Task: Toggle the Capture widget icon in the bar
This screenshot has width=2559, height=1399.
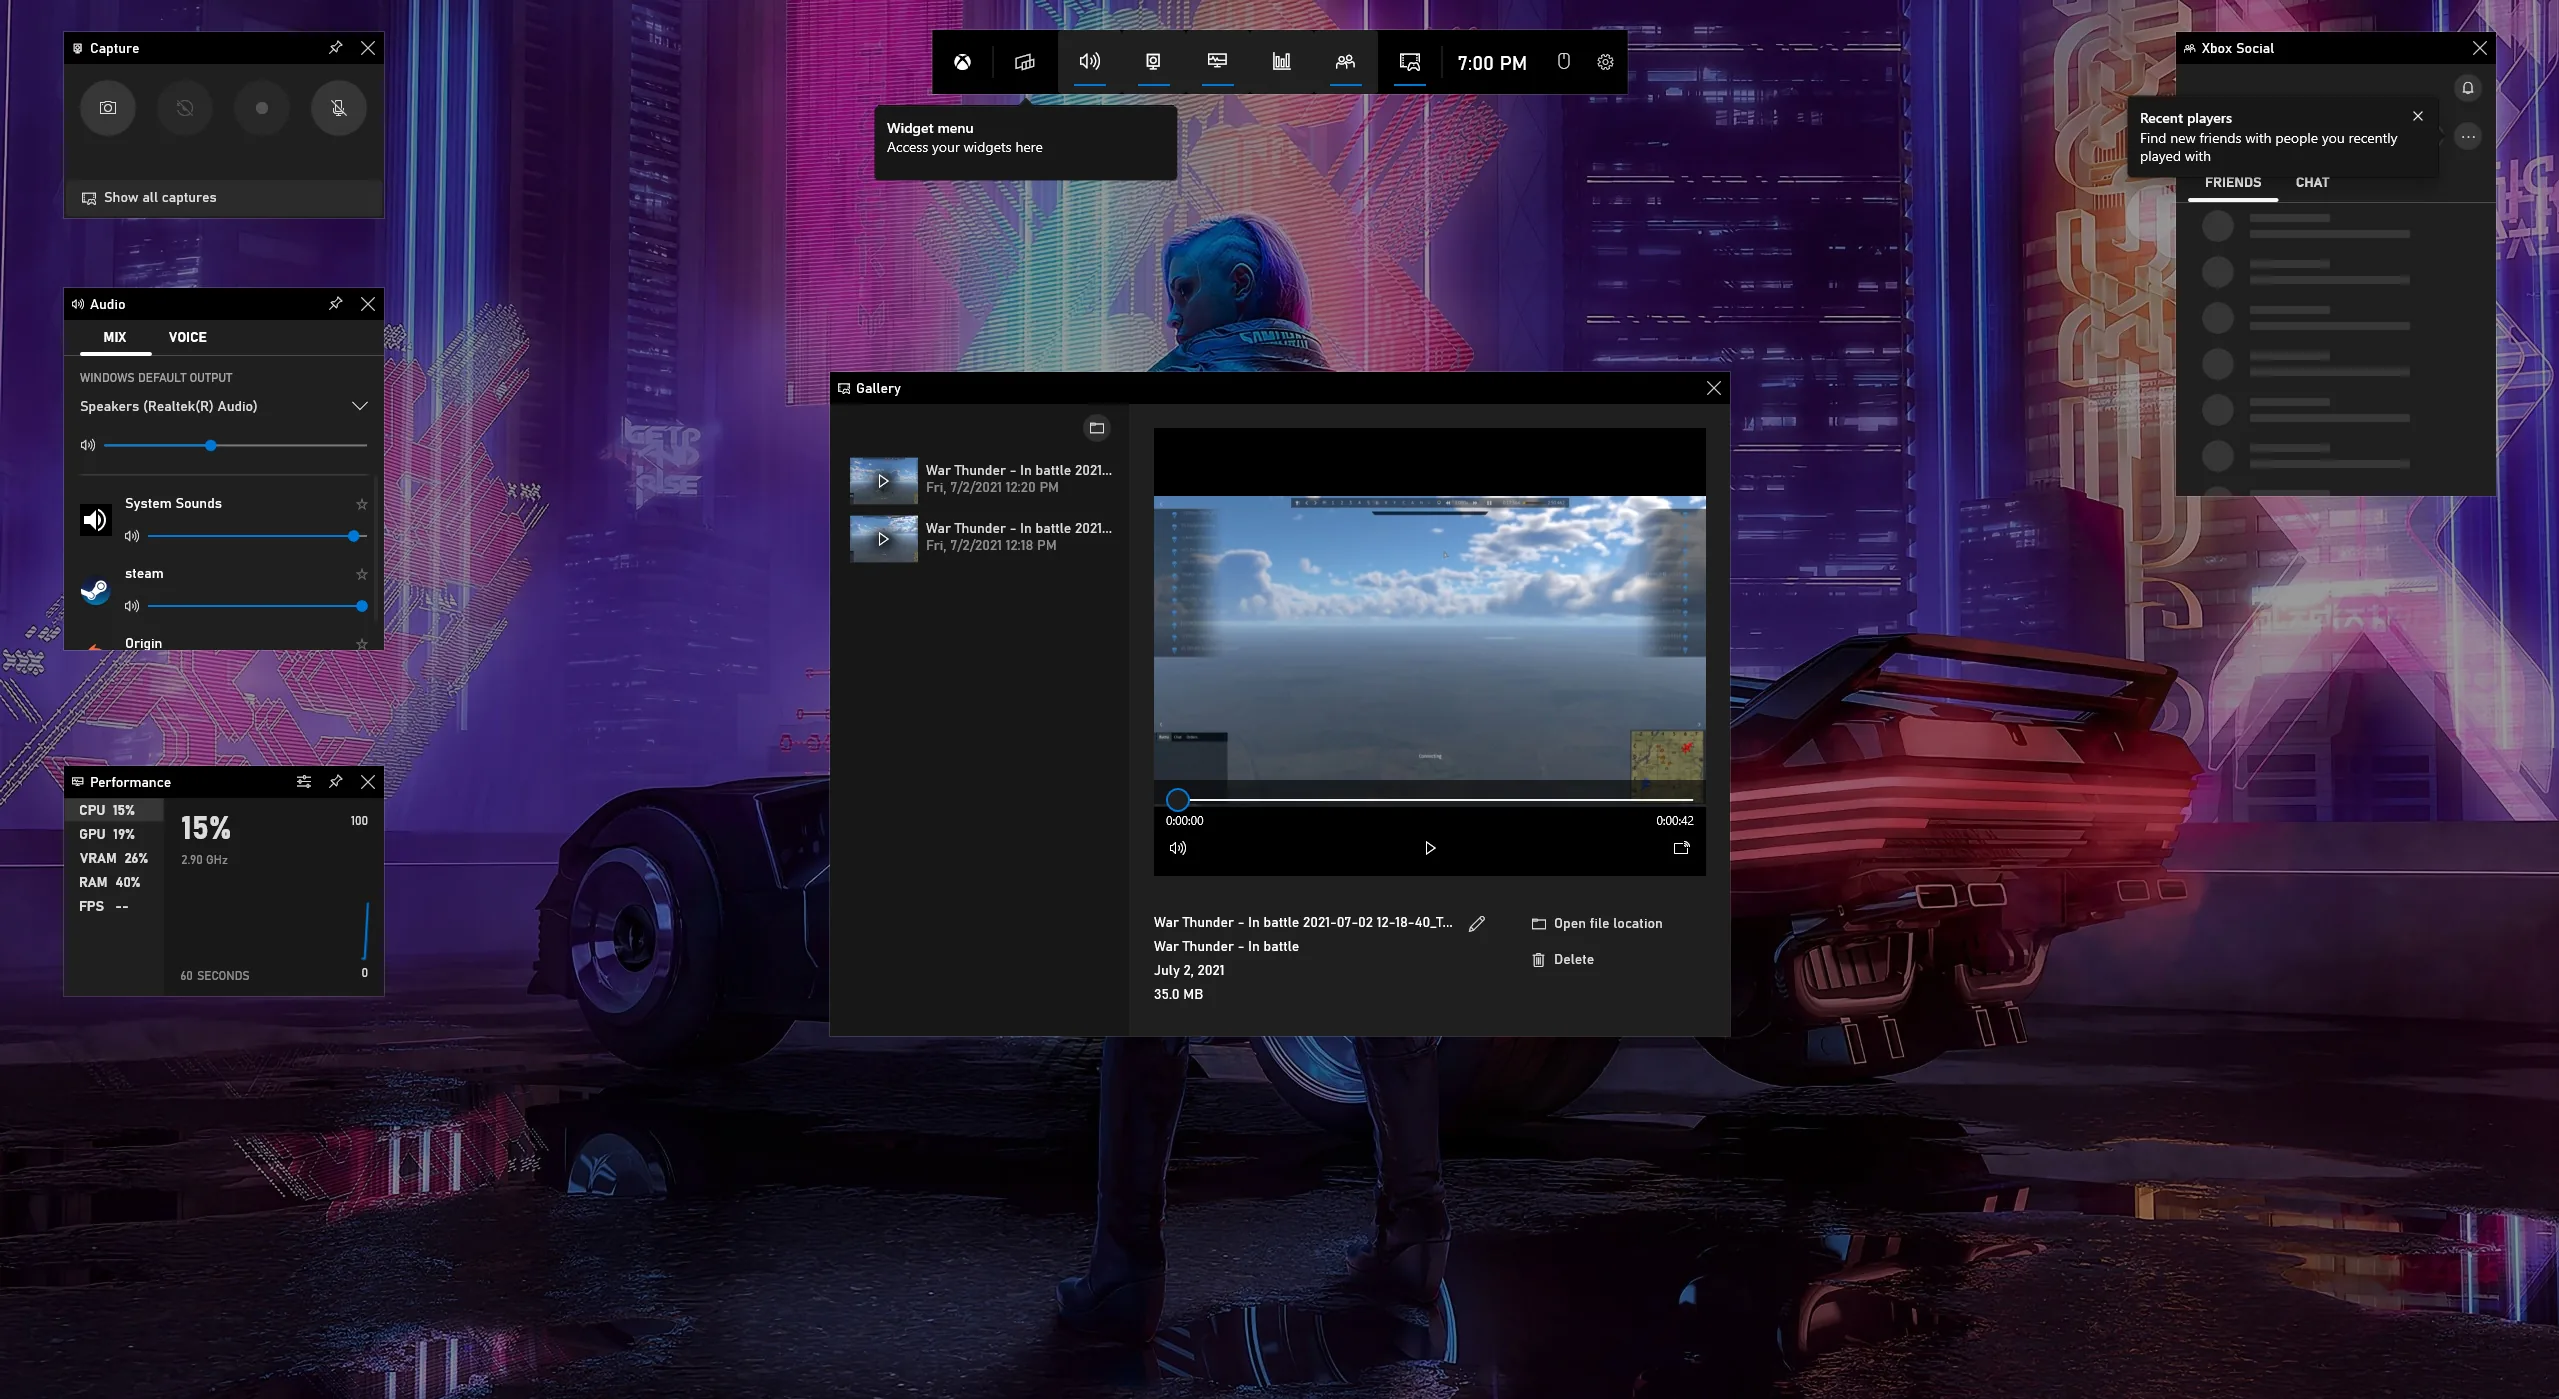Action: 1153,62
